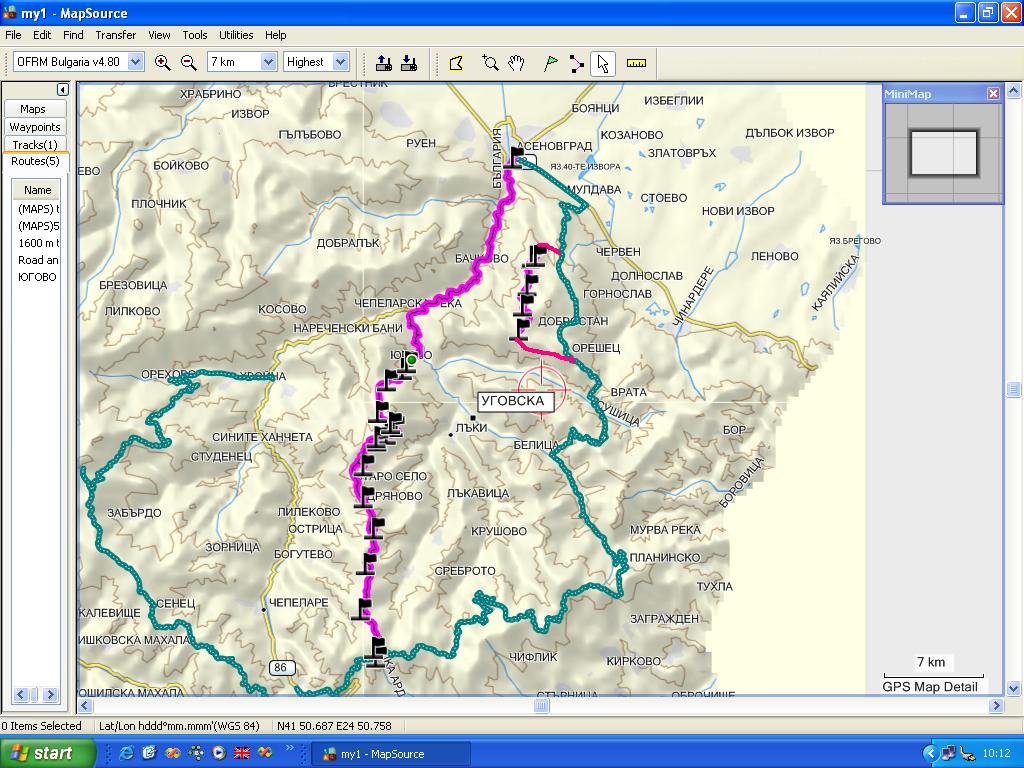1024x768 pixels.
Task: Open the Find menu
Action: pyautogui.click(x=73, y=35)
